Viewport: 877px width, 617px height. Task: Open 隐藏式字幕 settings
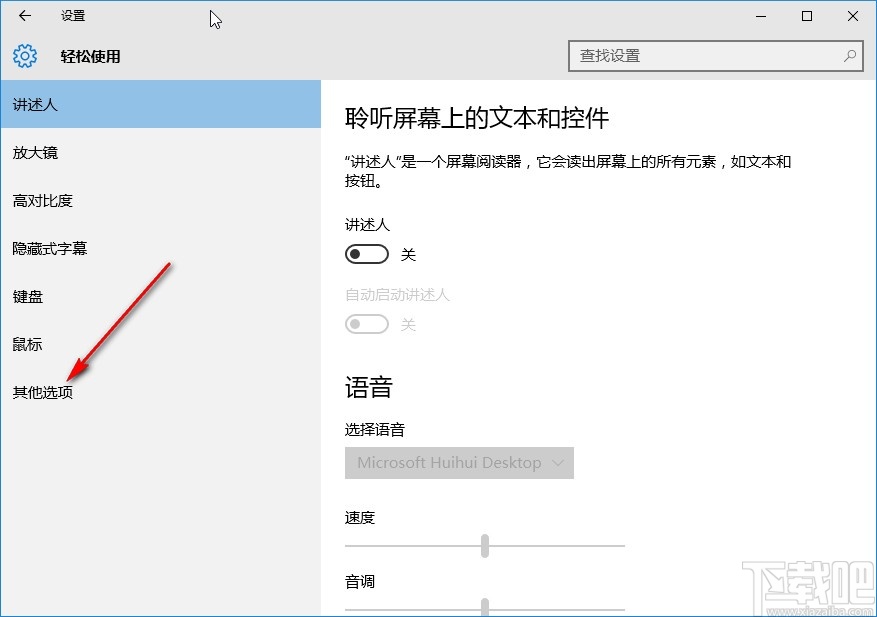pos(48,248)
